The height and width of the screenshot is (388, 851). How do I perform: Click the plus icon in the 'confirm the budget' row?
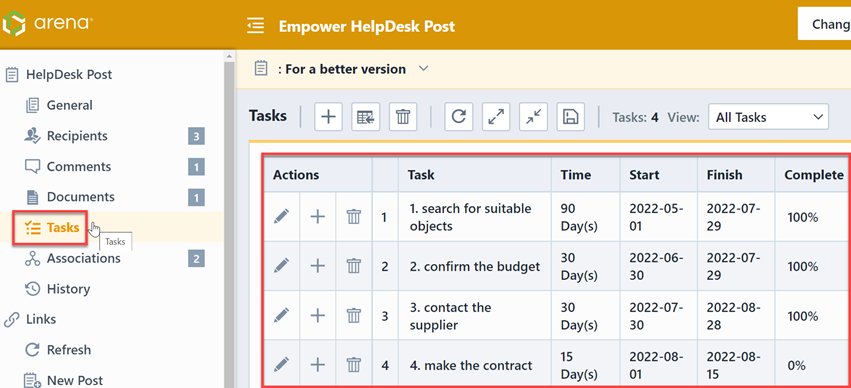pyautogui.click(x=317, y=266)
